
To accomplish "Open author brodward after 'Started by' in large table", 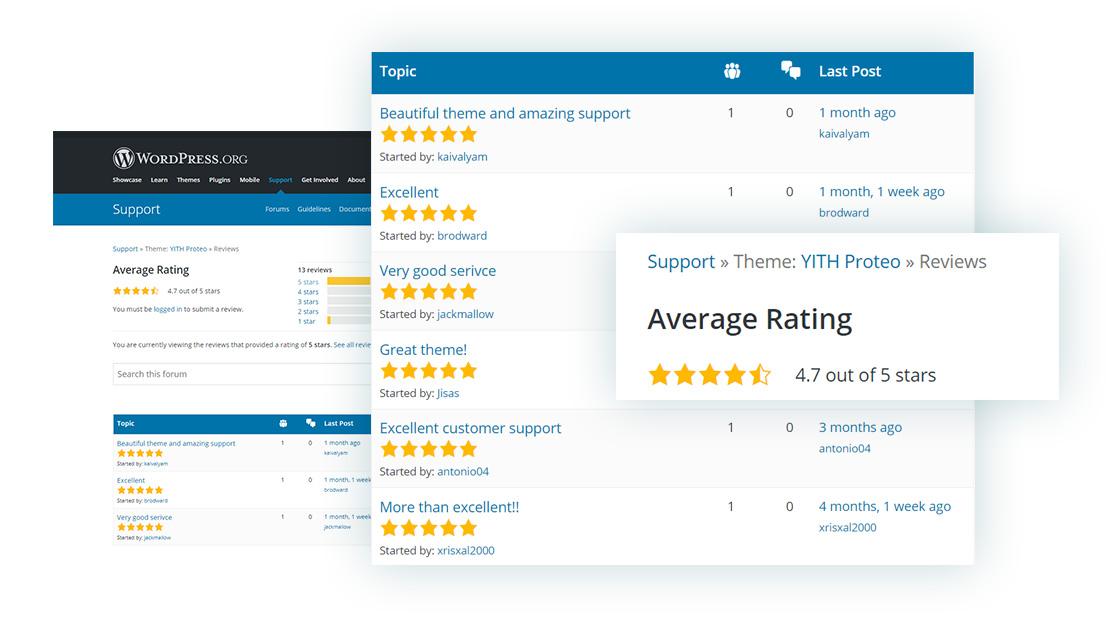I will click(x=461, y=236).
